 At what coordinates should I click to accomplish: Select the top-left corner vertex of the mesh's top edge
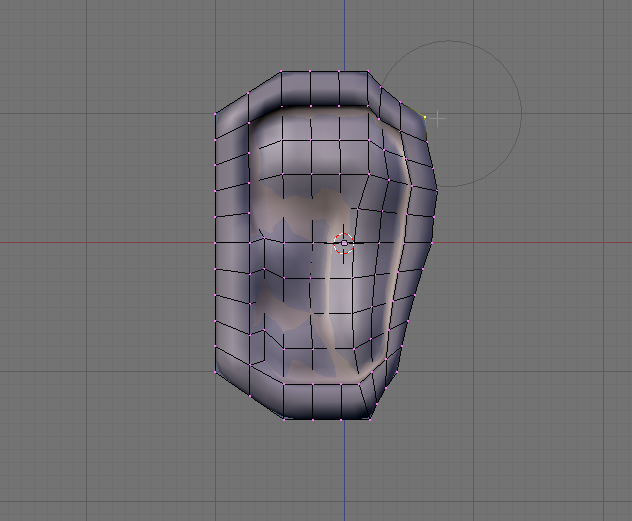pyautogui.click(x=281, y=72)
